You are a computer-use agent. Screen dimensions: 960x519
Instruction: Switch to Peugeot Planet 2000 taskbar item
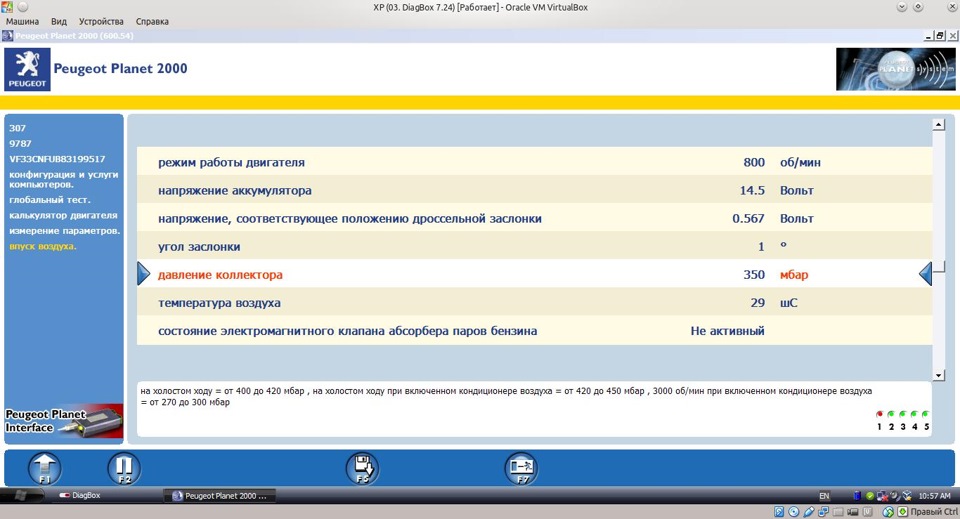click(x=220, y=496)
